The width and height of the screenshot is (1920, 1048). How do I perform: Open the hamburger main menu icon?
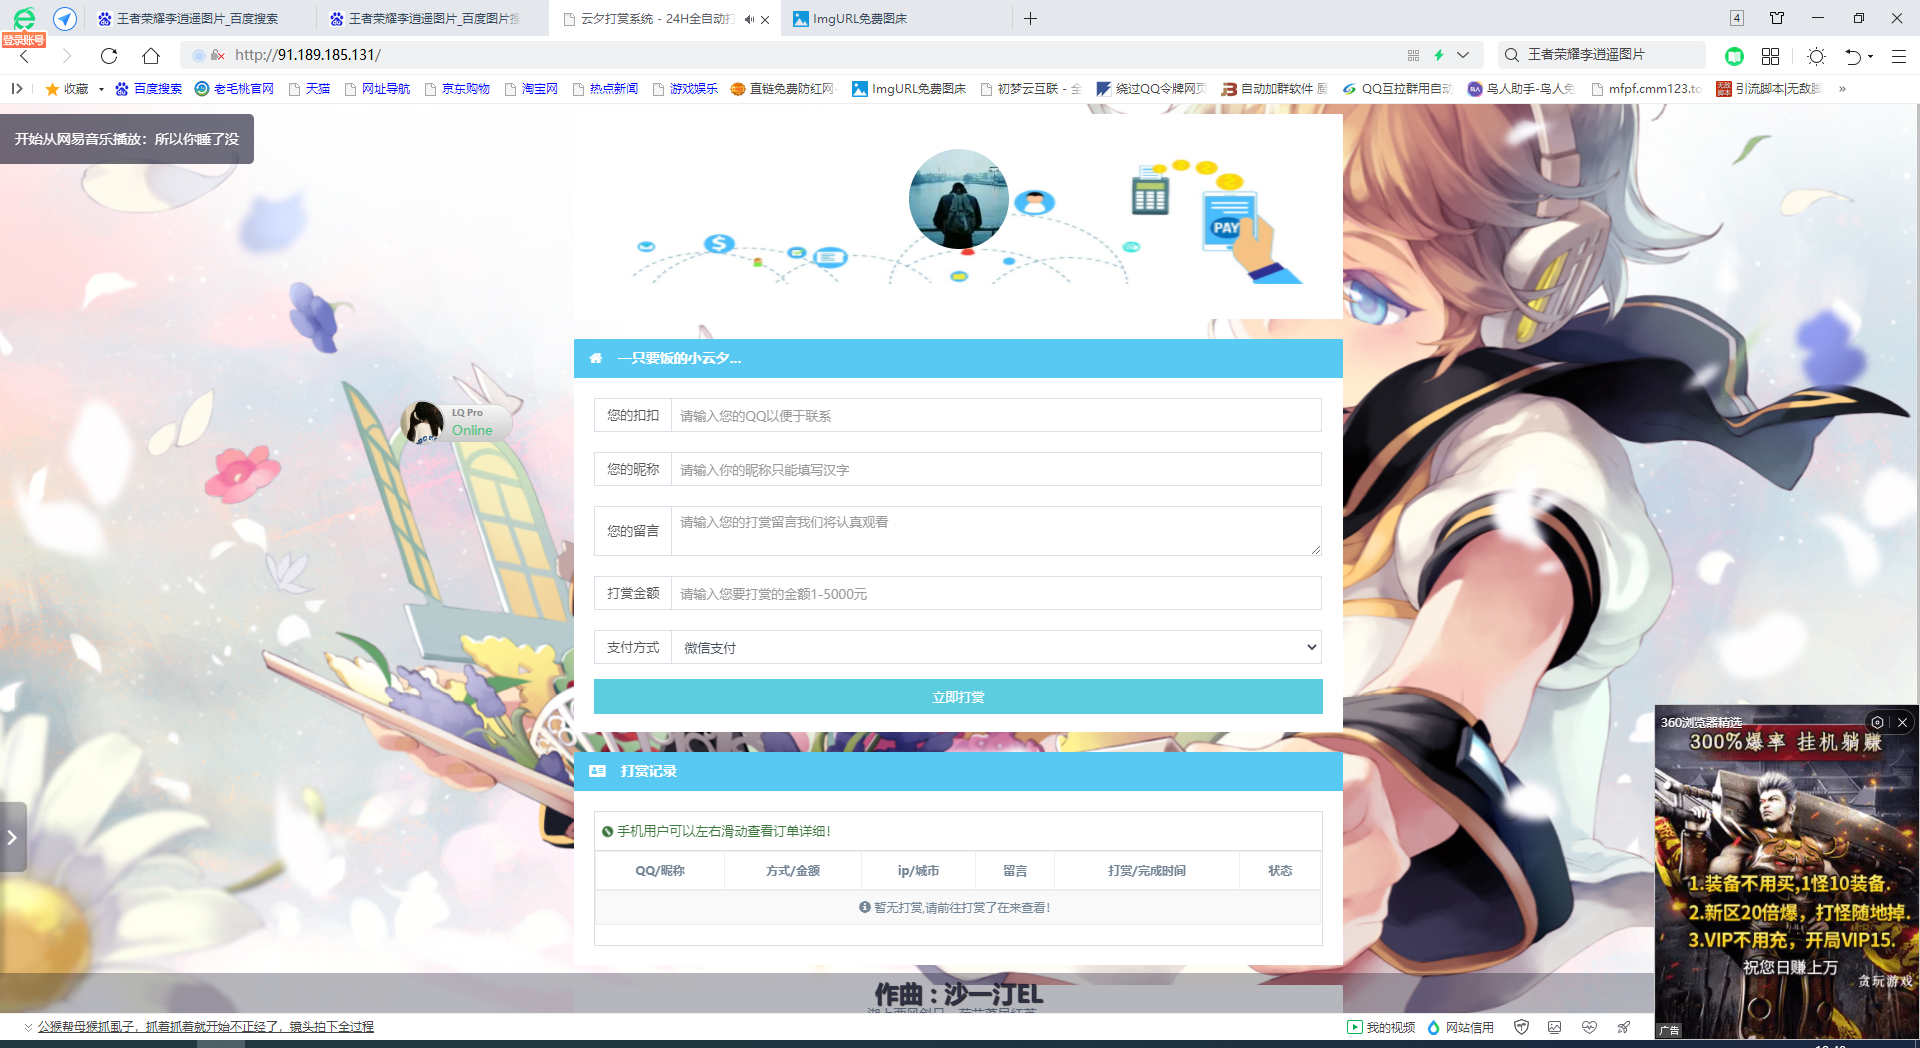1899,56
